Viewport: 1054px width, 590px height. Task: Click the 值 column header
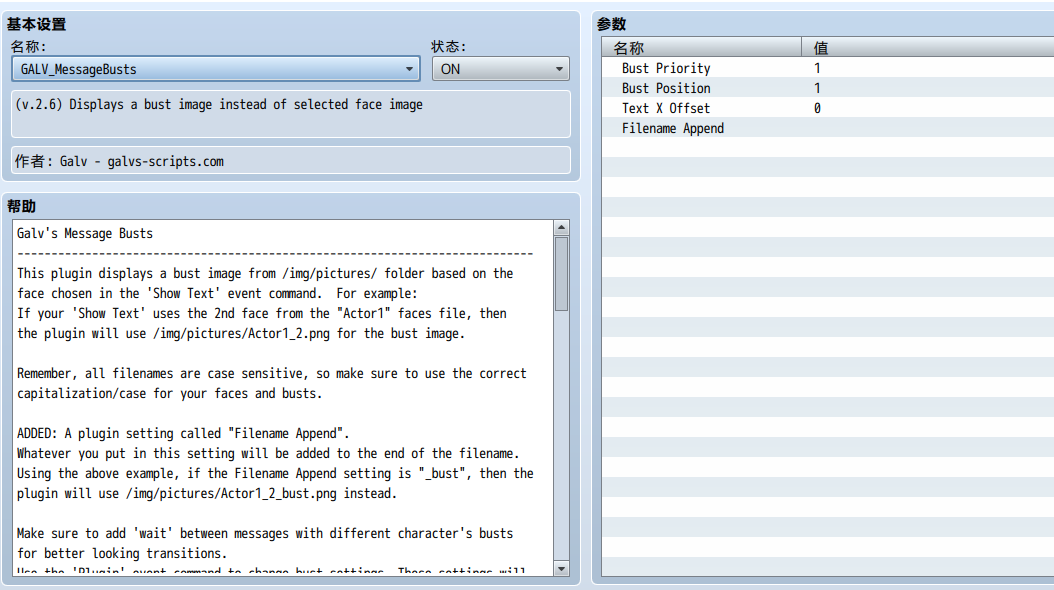928,48
